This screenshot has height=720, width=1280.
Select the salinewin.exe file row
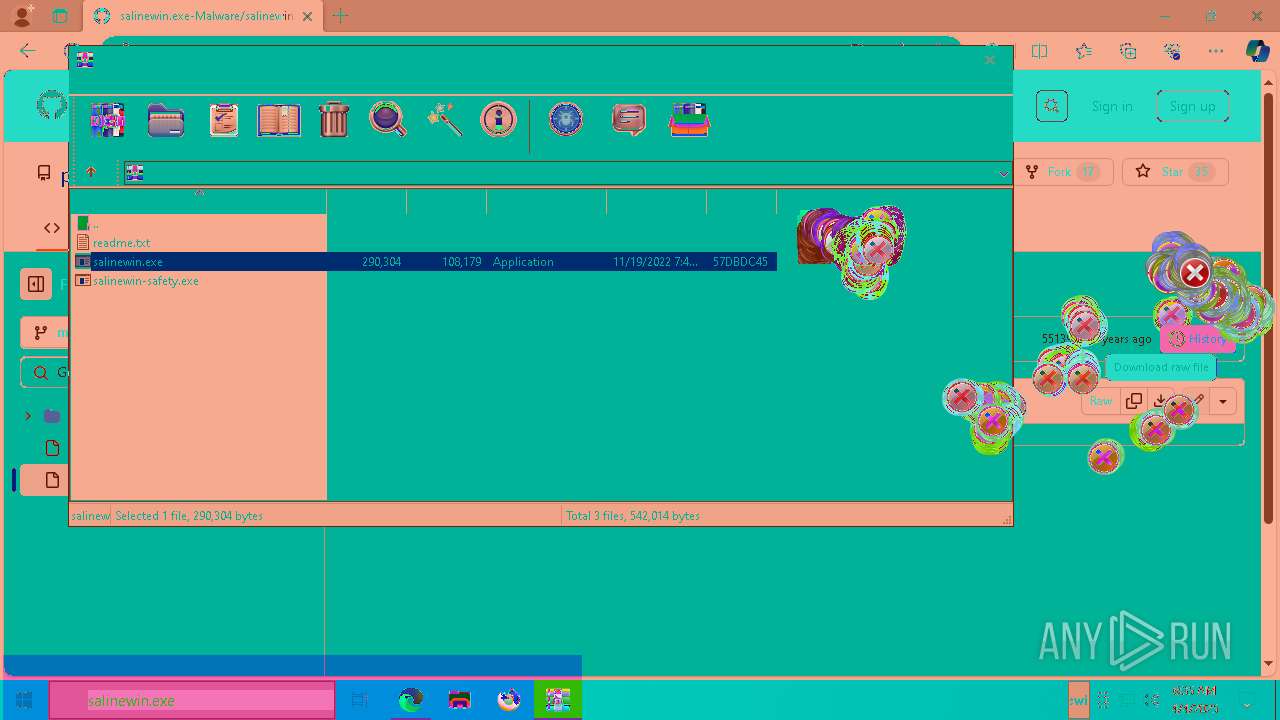tap(425, 262)
